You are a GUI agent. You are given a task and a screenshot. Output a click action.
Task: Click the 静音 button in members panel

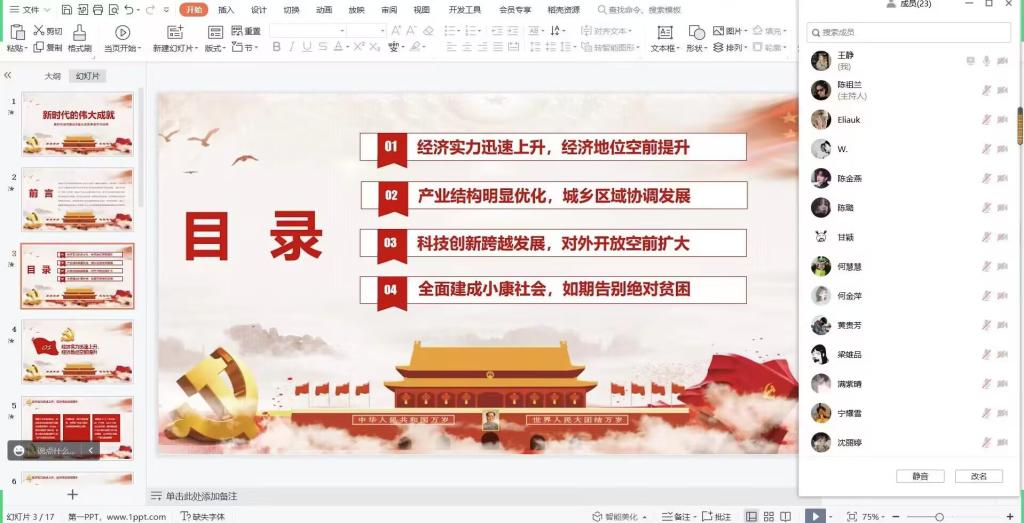pos(920,476)
